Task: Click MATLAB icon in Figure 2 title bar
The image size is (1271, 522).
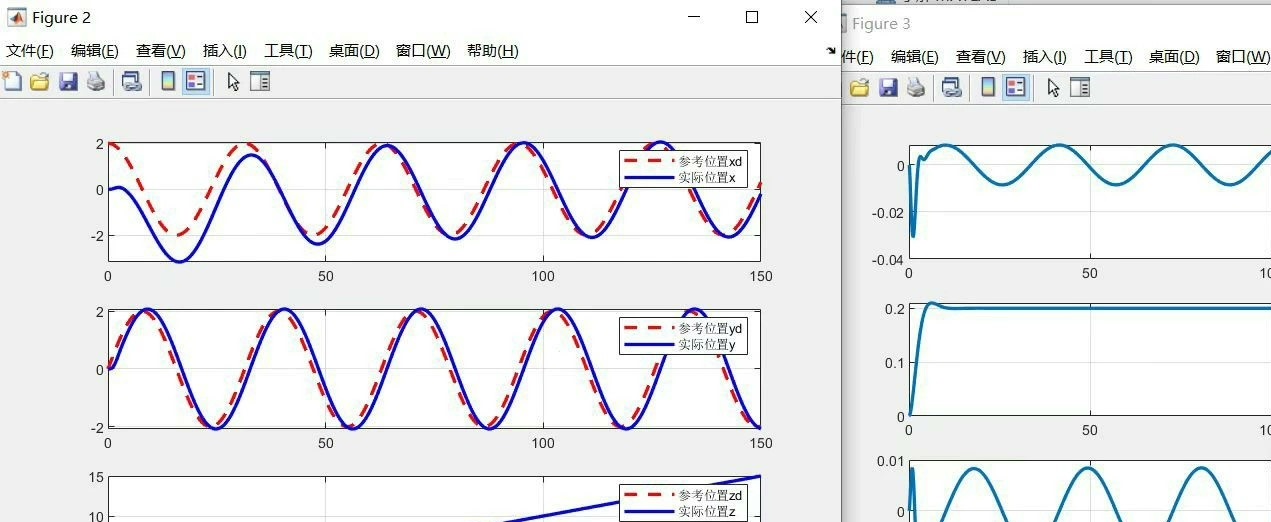Action: (x=17, y=17)
